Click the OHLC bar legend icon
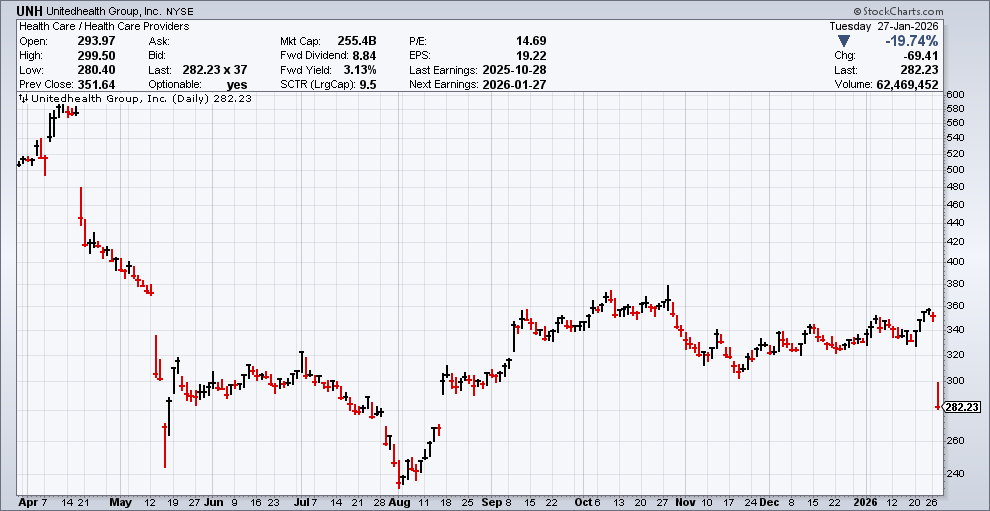990x511 pixels. 24,99
